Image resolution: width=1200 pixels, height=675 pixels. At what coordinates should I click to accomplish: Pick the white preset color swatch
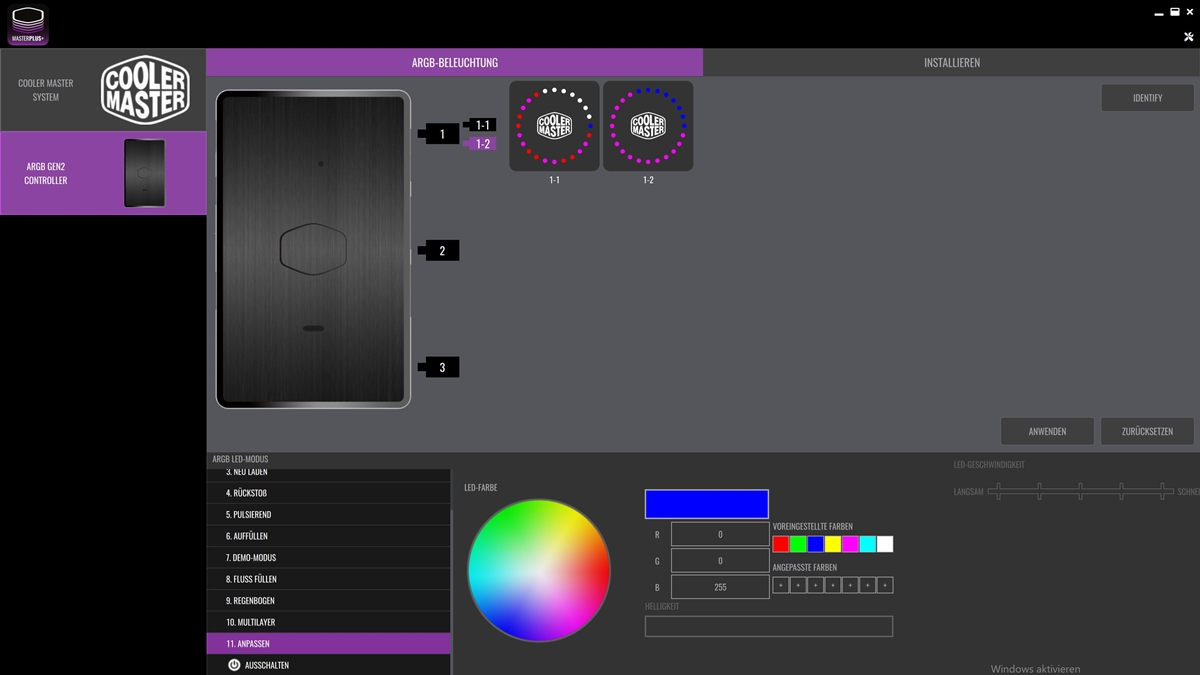point(885,544)
